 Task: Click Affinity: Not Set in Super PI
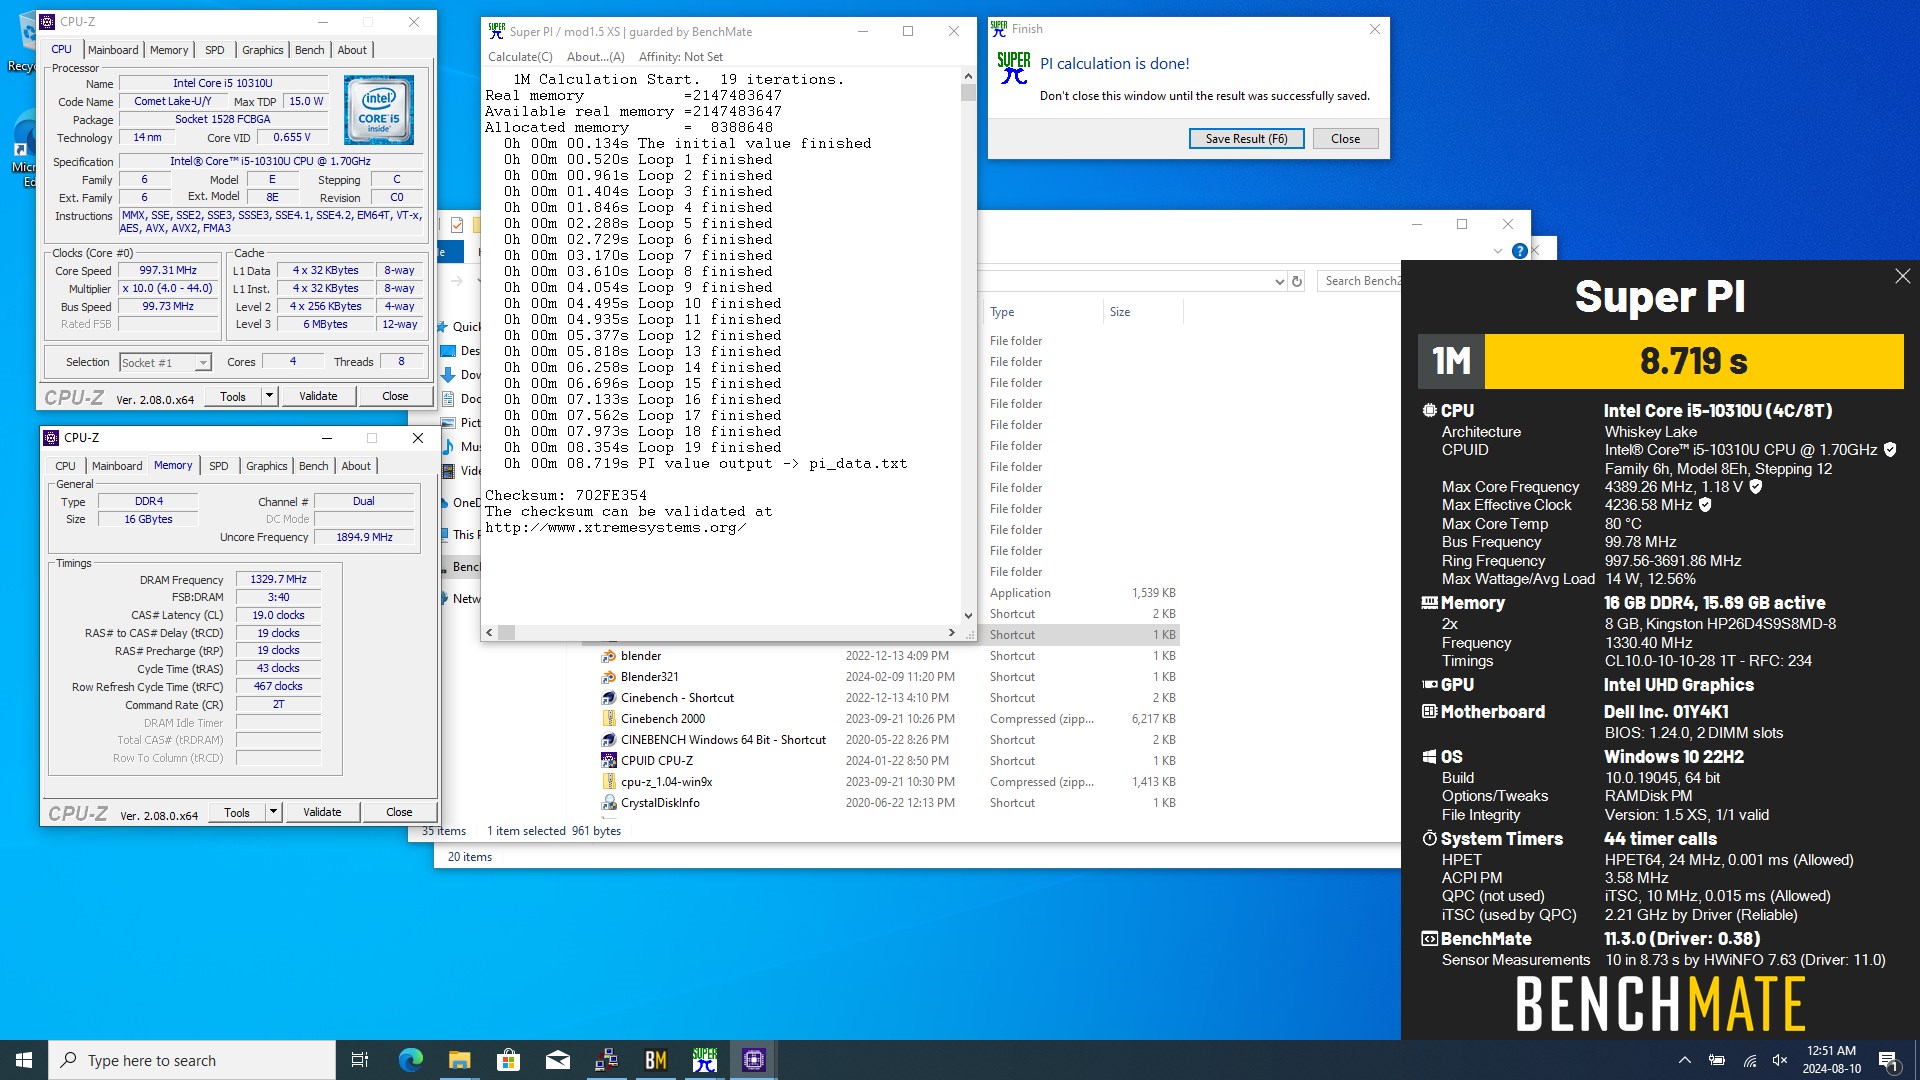coord(681,57)
